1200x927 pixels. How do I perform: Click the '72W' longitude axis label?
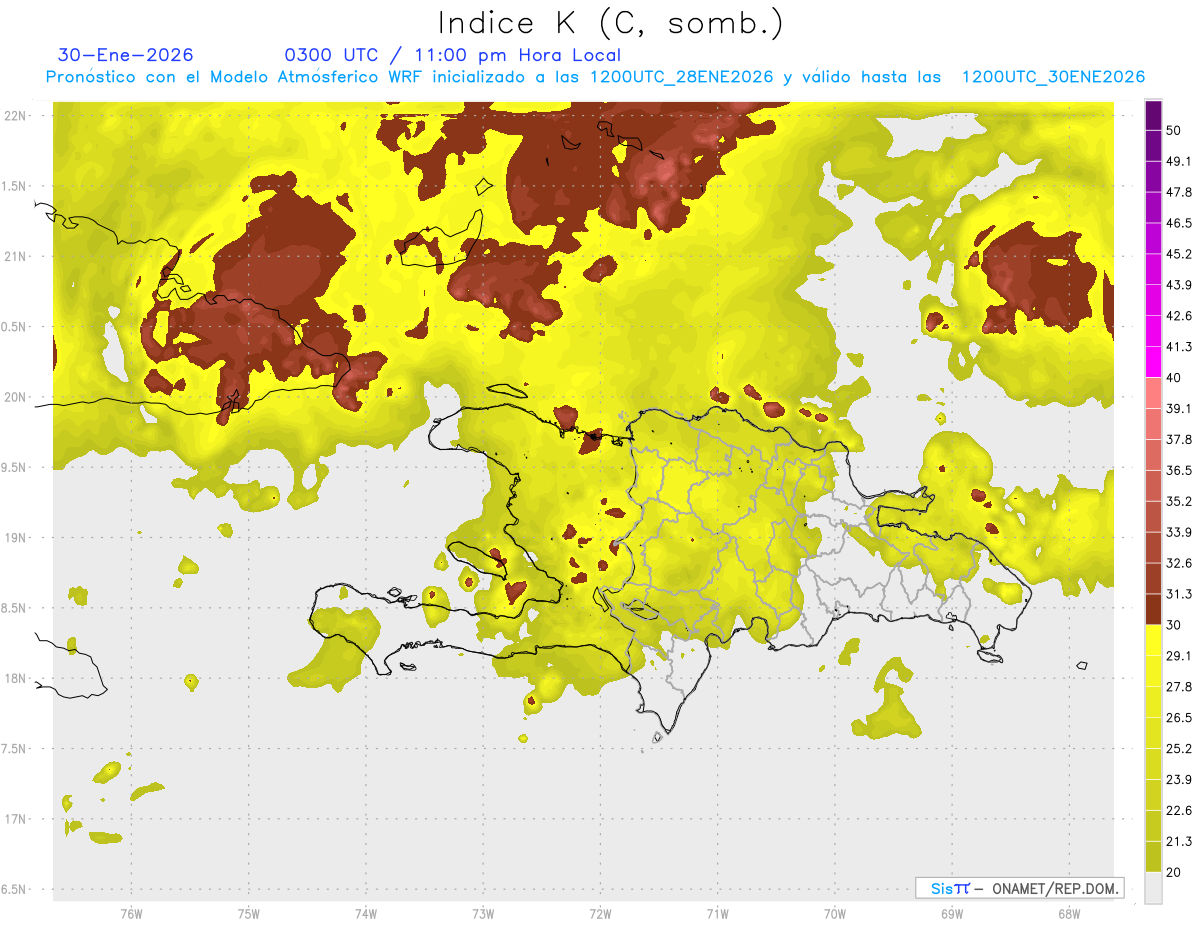600,913
